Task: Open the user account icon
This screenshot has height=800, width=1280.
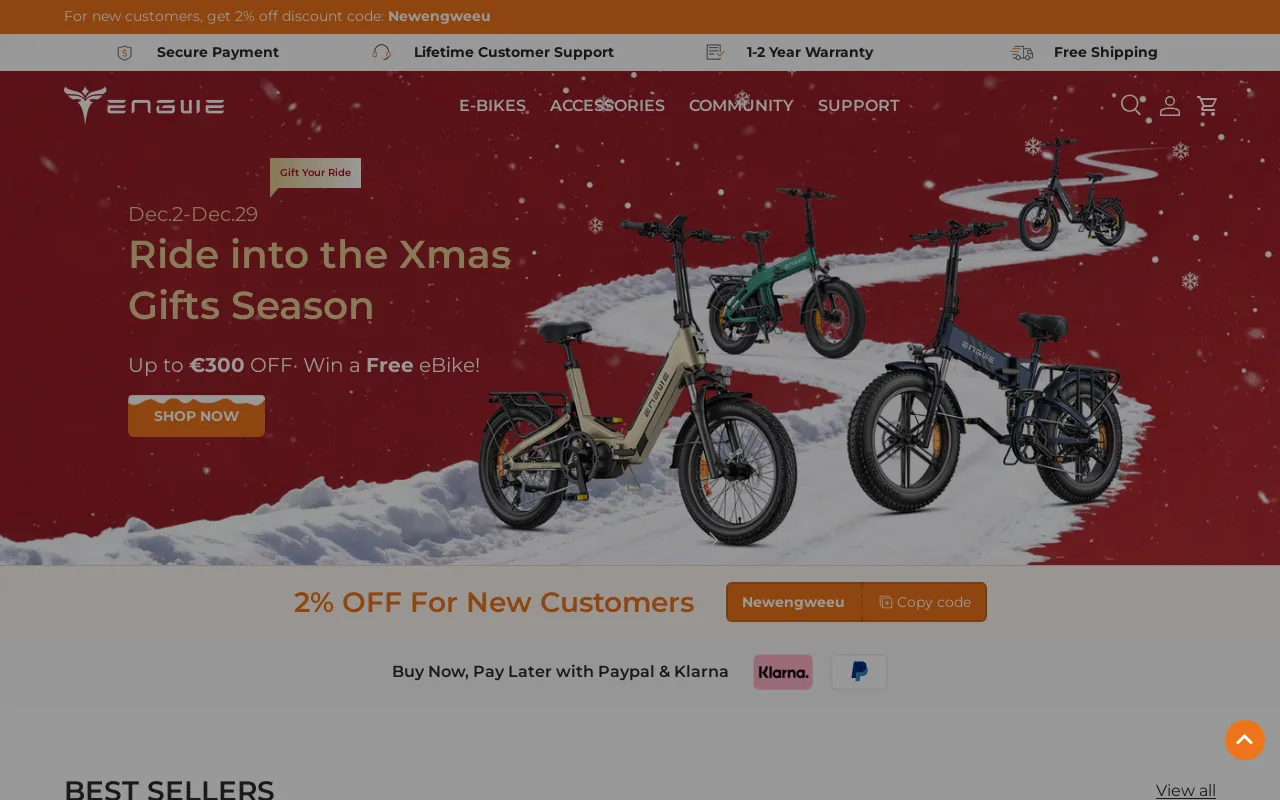Action: [x=1170, y=105]
